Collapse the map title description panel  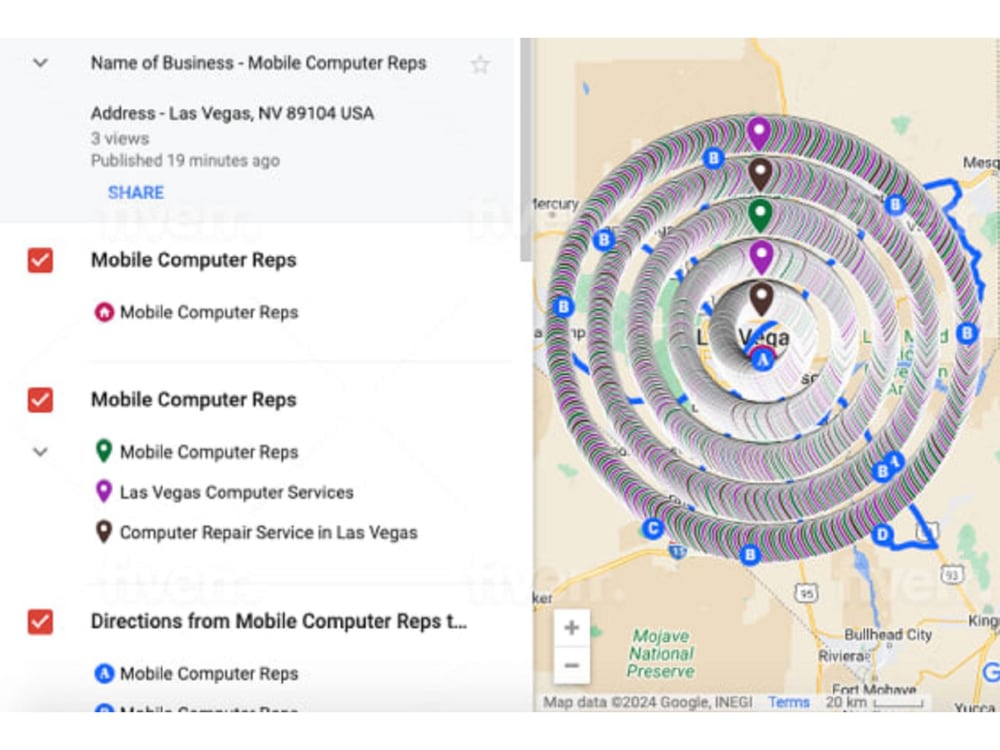(40, 62)
